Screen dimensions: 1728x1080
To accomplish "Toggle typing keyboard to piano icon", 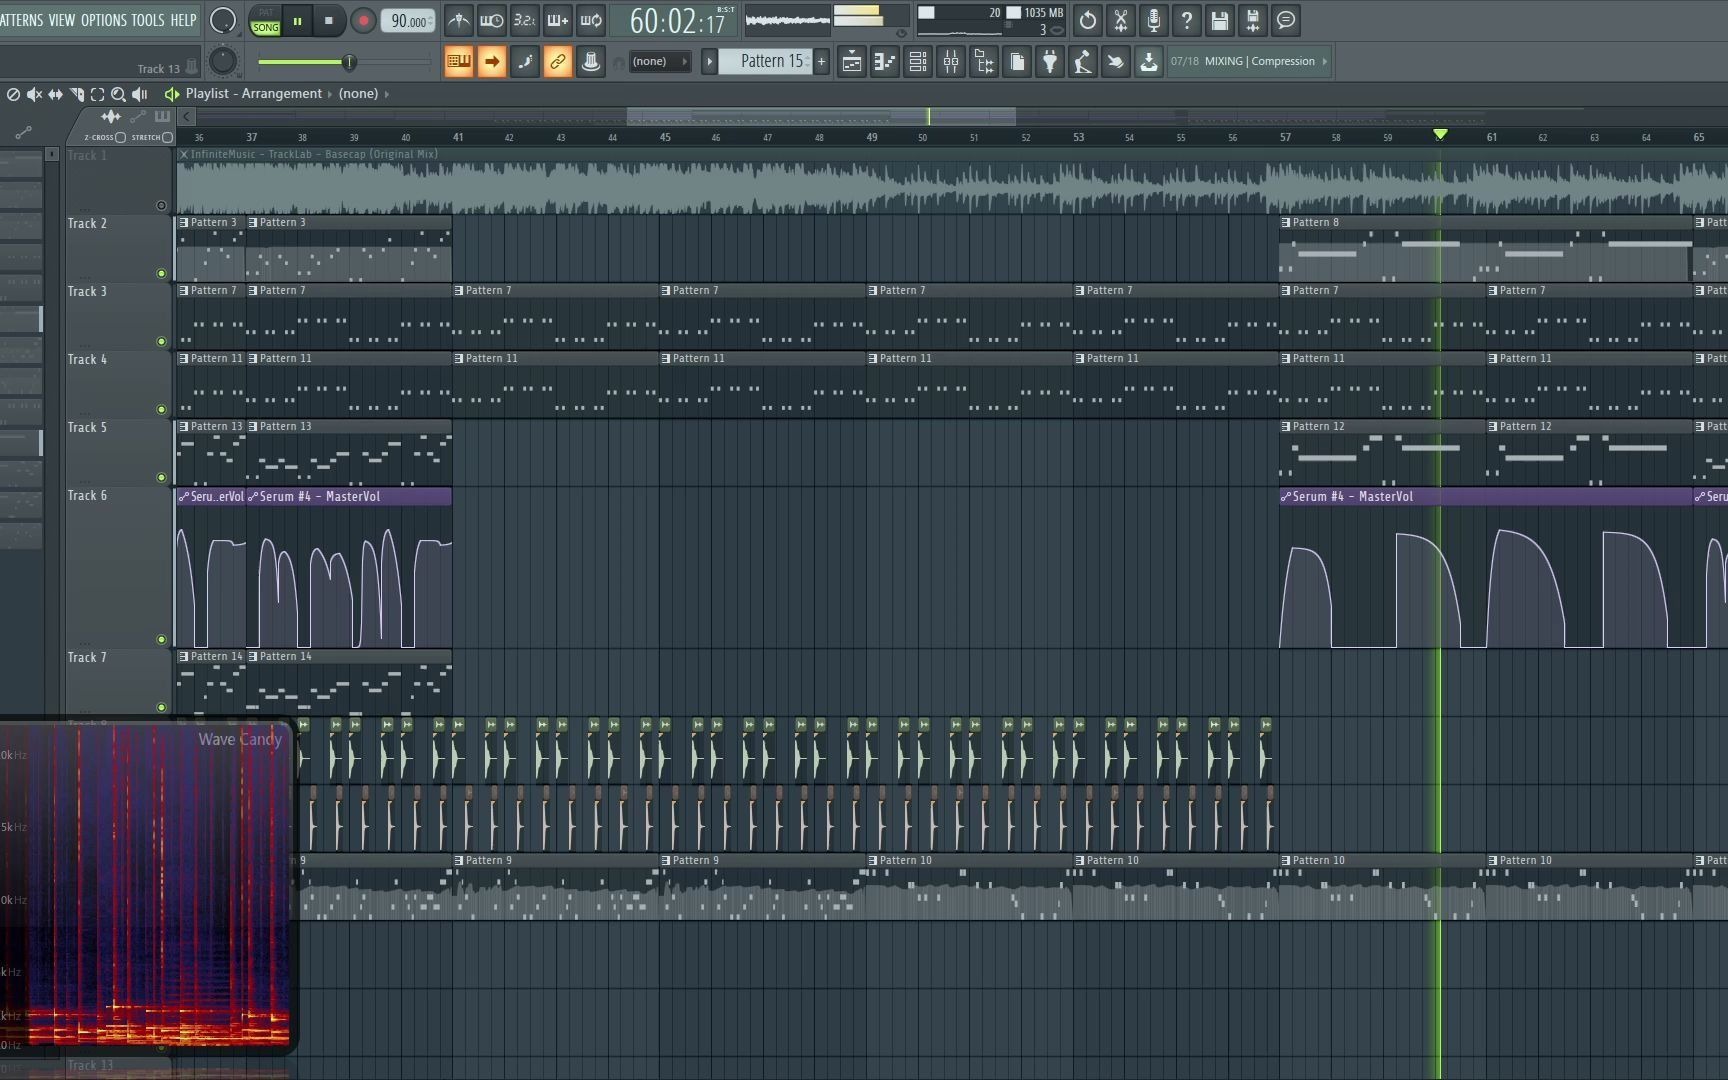I will click(458, 61).
